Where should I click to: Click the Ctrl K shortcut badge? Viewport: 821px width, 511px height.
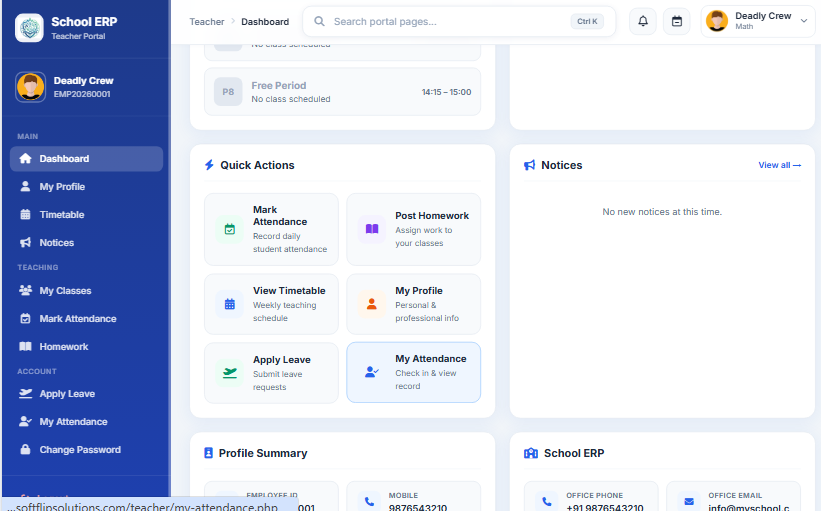pyautogui.click(x=587, y=21)
